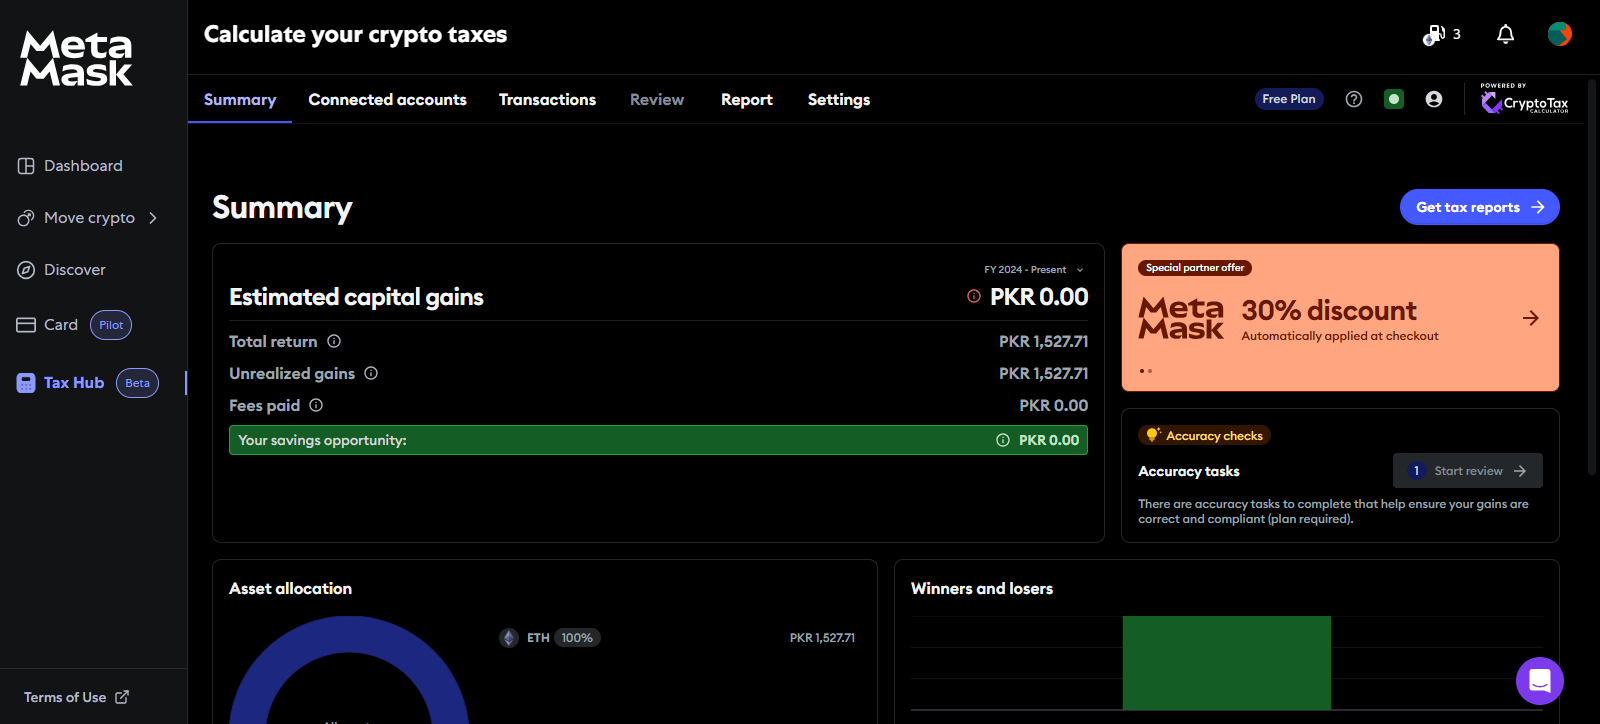Click Start review button

click(x=1468, y=471)
